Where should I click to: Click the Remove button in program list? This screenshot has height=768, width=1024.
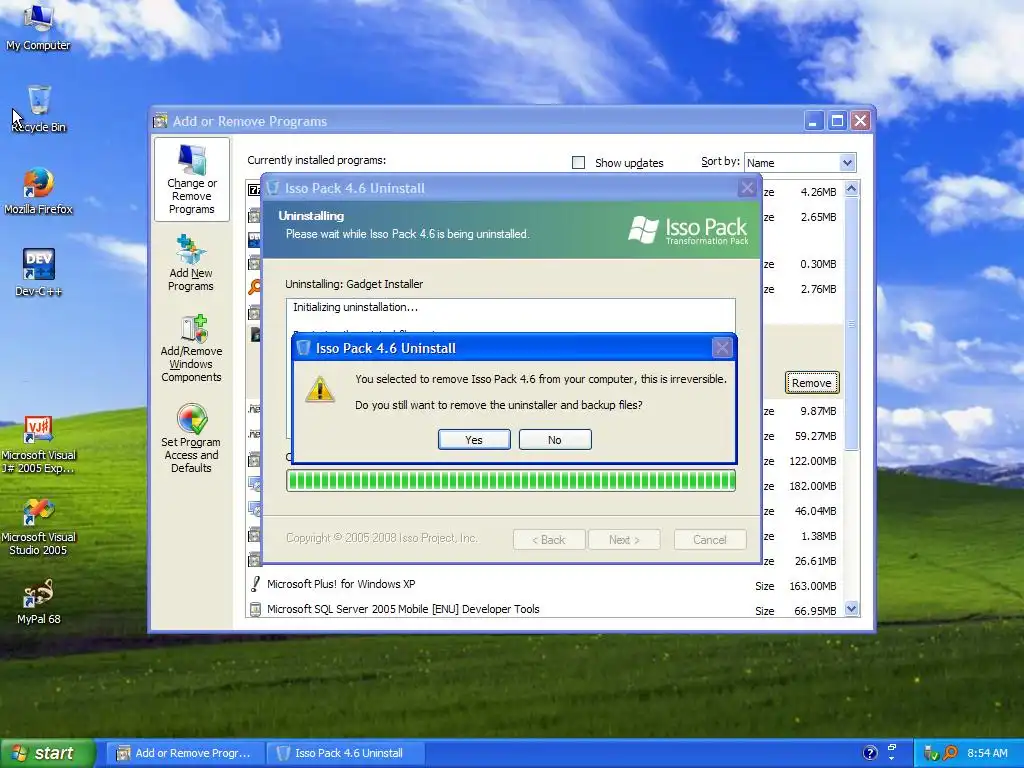pyautogui.click(x=812, y=383)
